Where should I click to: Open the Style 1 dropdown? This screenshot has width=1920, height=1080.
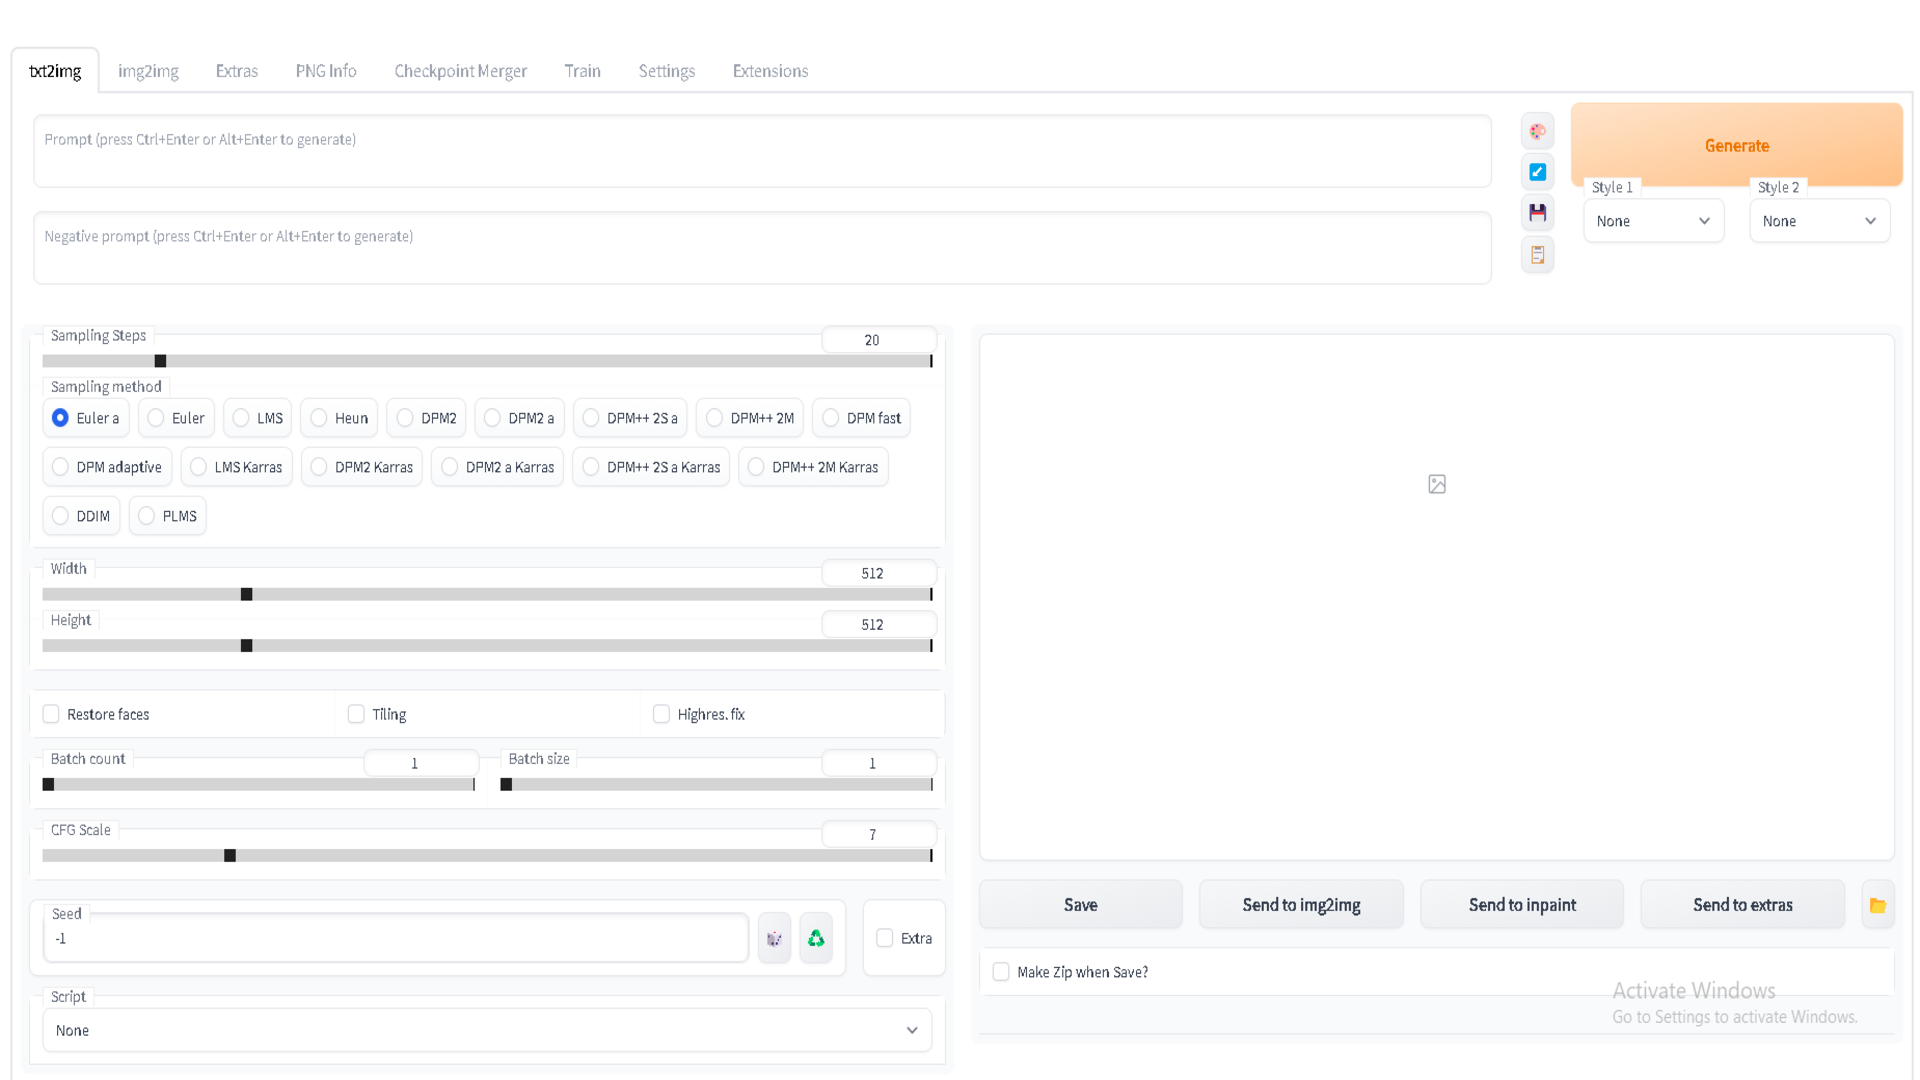point(1653,221)
